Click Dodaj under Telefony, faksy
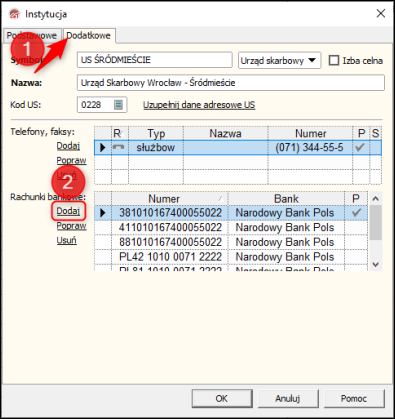395x419 pixels. [x=68, y=146]
